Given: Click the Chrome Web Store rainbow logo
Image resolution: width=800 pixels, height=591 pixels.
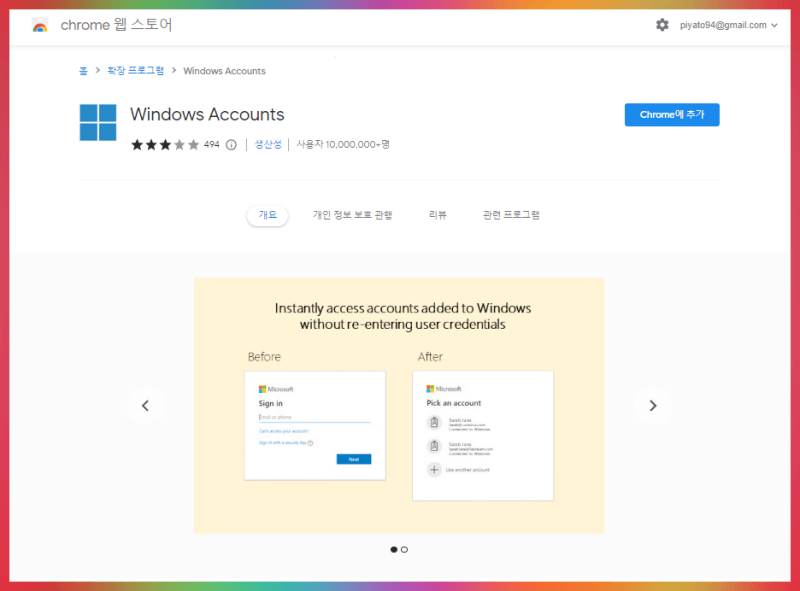Looking at the screenshot, I should point(40,25).
